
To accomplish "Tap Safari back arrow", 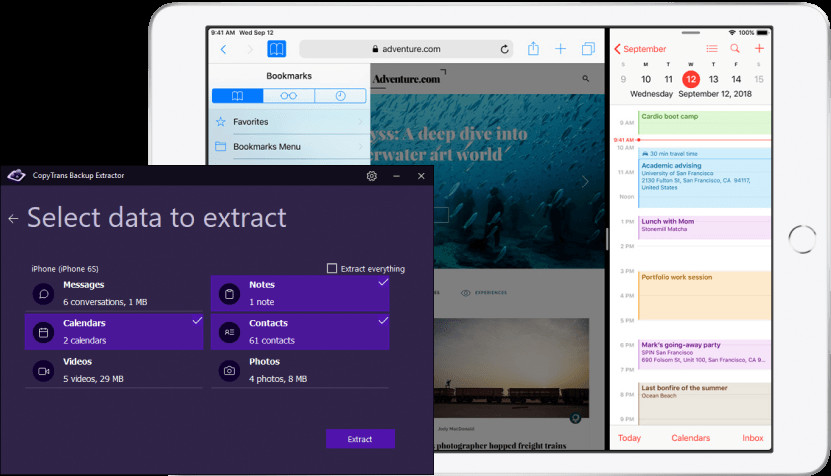I will coord(224,49).
